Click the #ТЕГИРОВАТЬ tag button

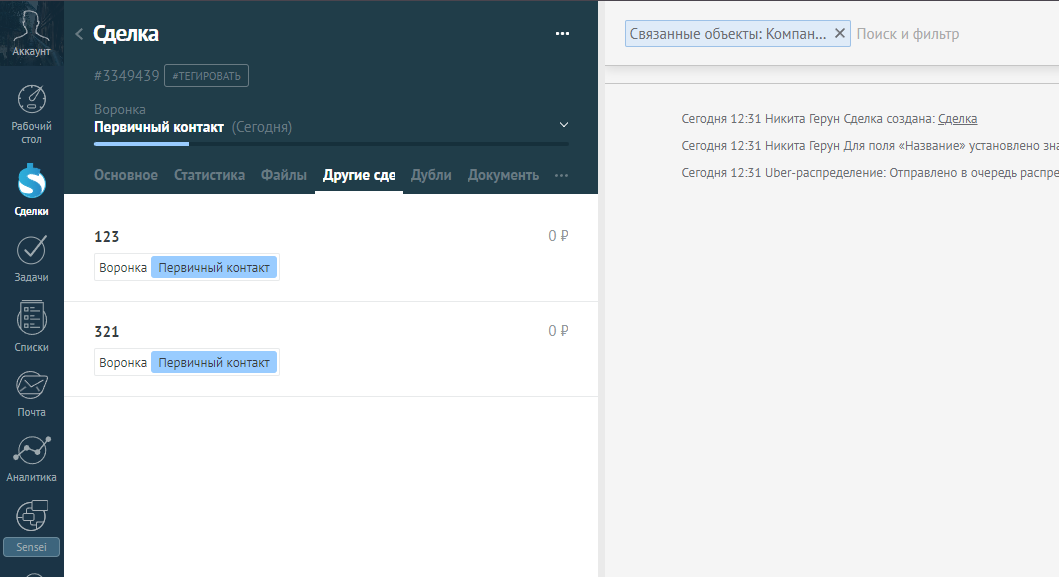click(206, 76)
